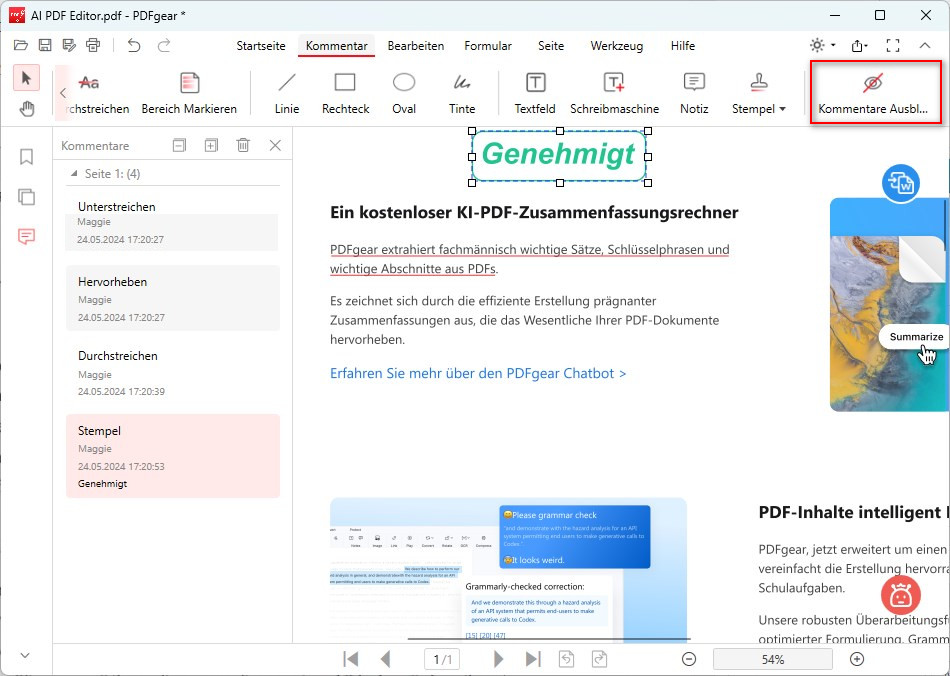Click the Save As icon with the pencil
The width and height of the screenshot is (950, 676).
tap(69, 45)
